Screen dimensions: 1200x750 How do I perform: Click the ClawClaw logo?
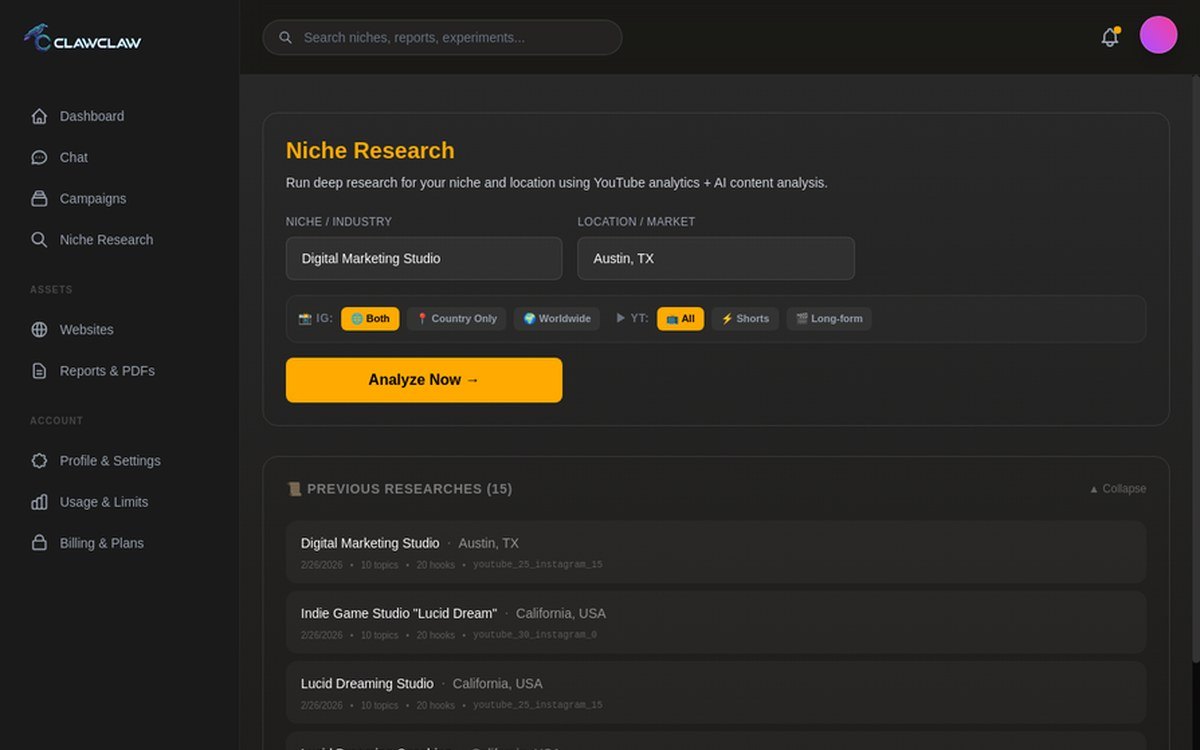click(x=83, y=38)
